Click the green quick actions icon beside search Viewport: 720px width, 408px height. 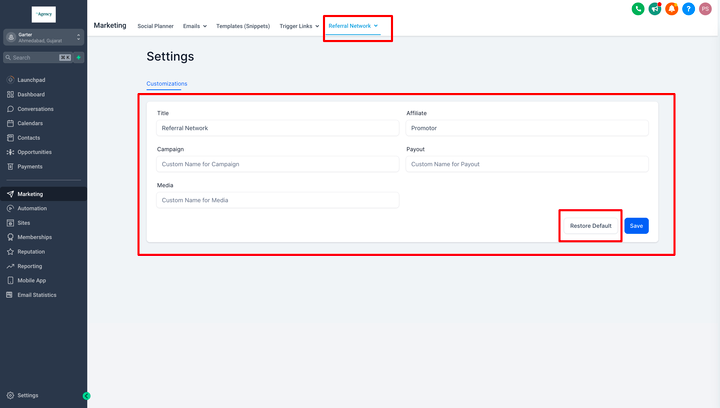(79, 58)
